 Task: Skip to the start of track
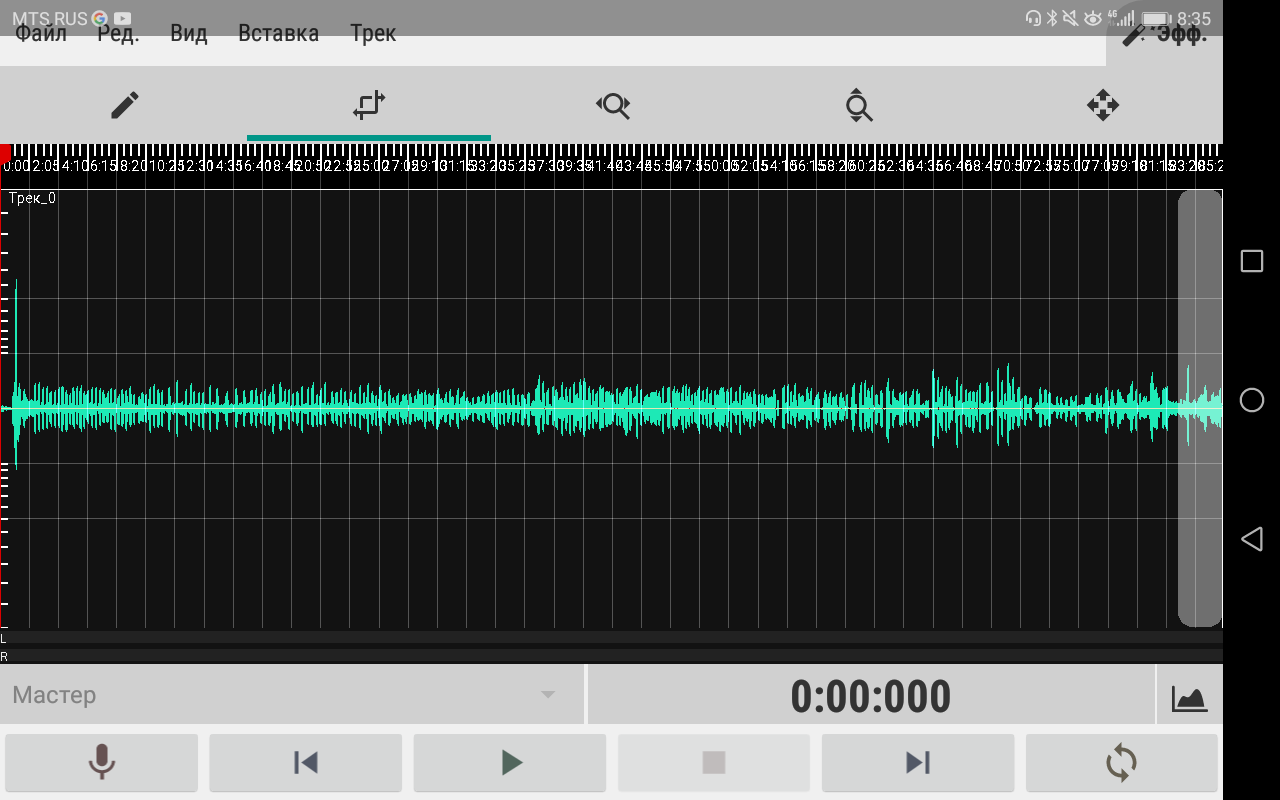point(305,763)
